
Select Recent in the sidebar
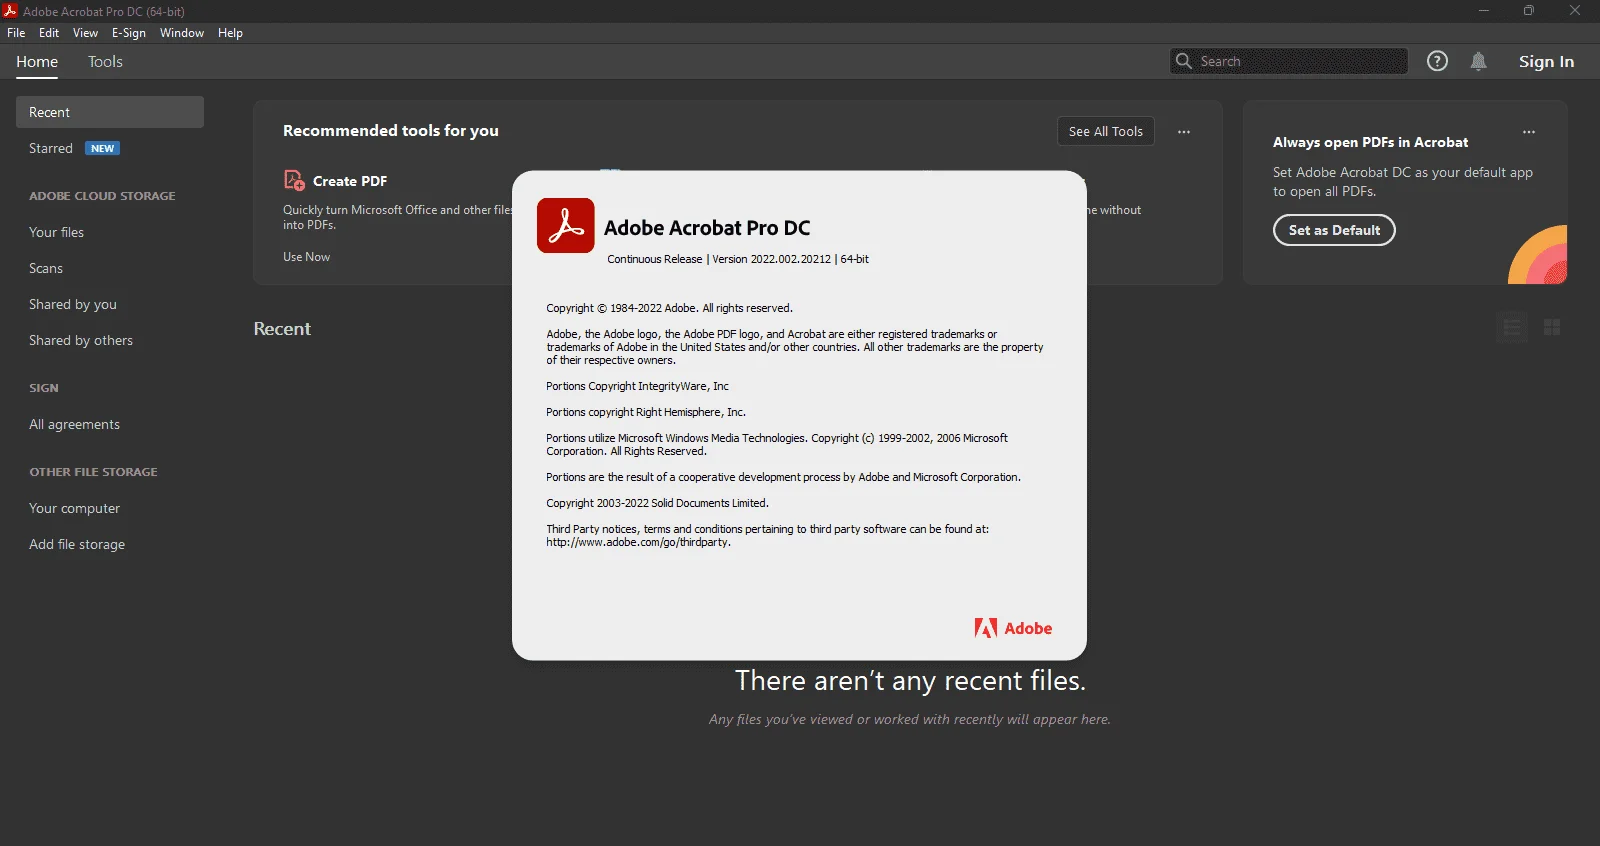tap(110, 112)
